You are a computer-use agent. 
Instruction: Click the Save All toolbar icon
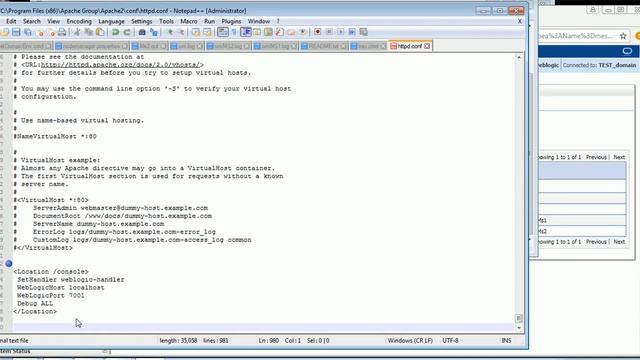(x=28, y=32)
